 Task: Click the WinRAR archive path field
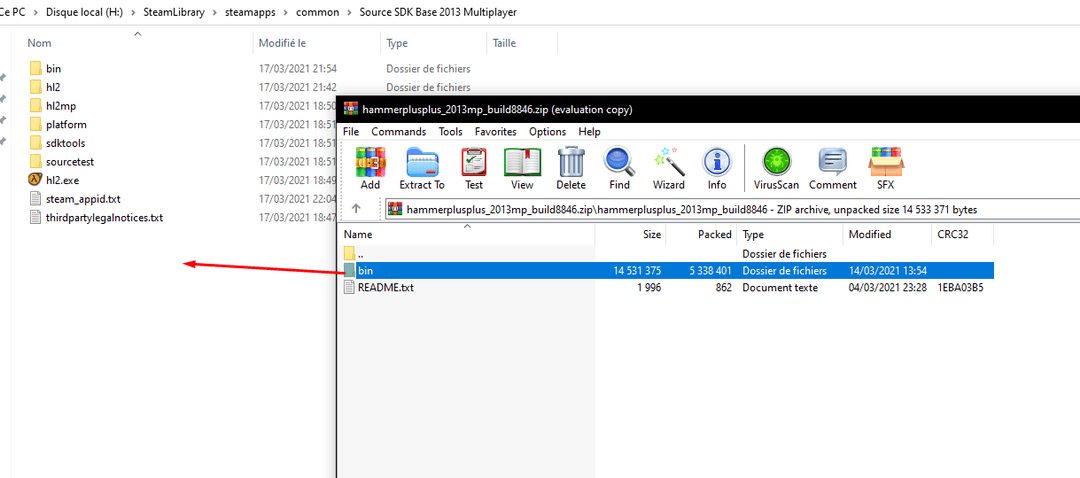pyautogui.click(x=732, y=209)
